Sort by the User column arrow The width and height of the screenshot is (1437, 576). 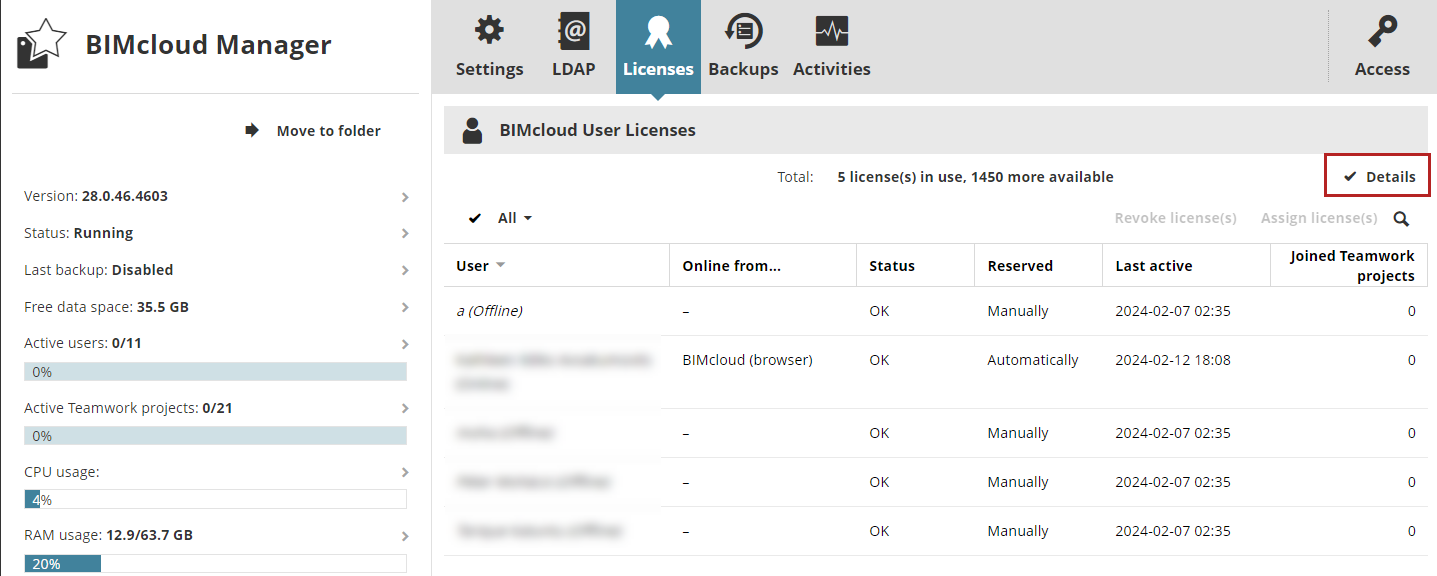(x=500, y=266)
